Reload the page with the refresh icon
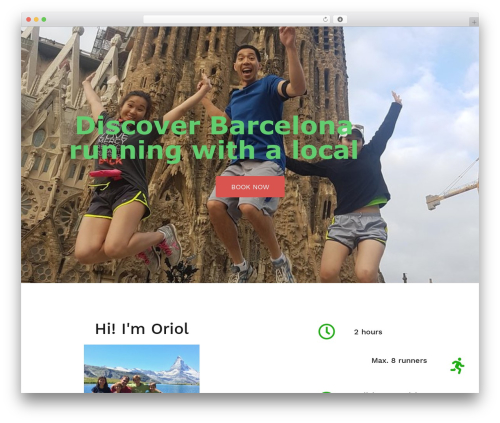The image size is (500, 423). [x=325, y=19]
